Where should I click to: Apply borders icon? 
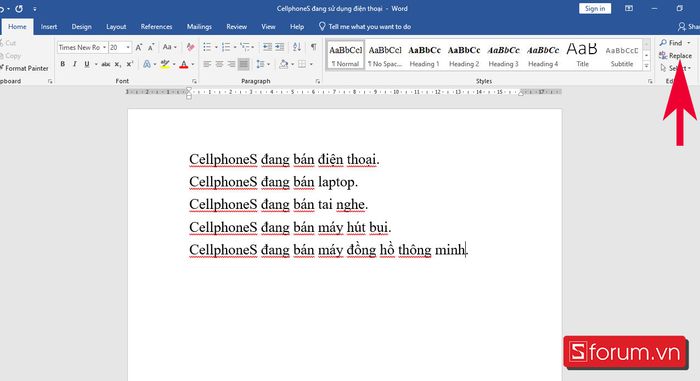pyautogui.click(x=302, y=64)
